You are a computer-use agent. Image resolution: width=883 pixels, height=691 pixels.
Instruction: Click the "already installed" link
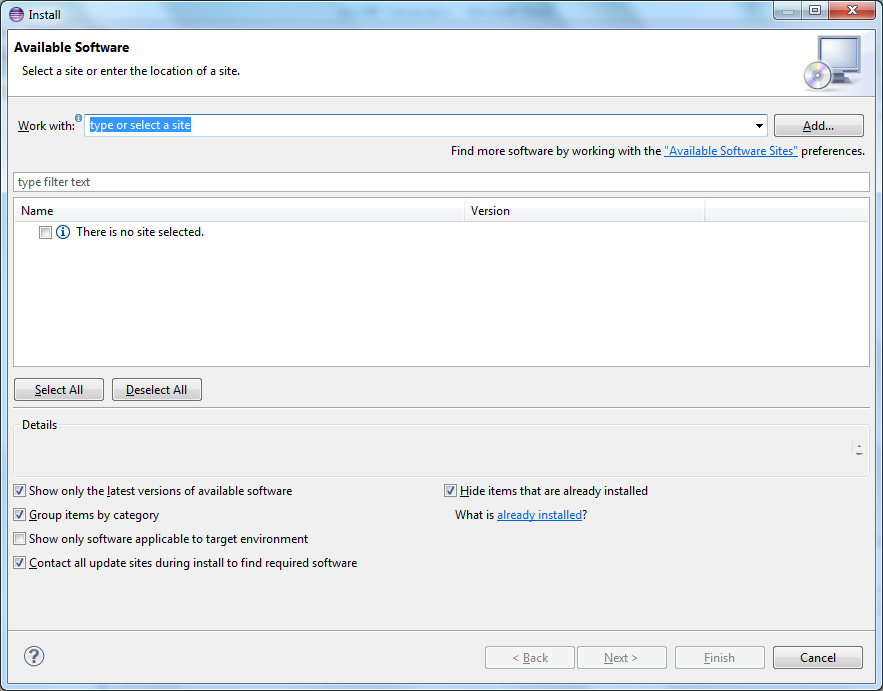coord(541,515)
